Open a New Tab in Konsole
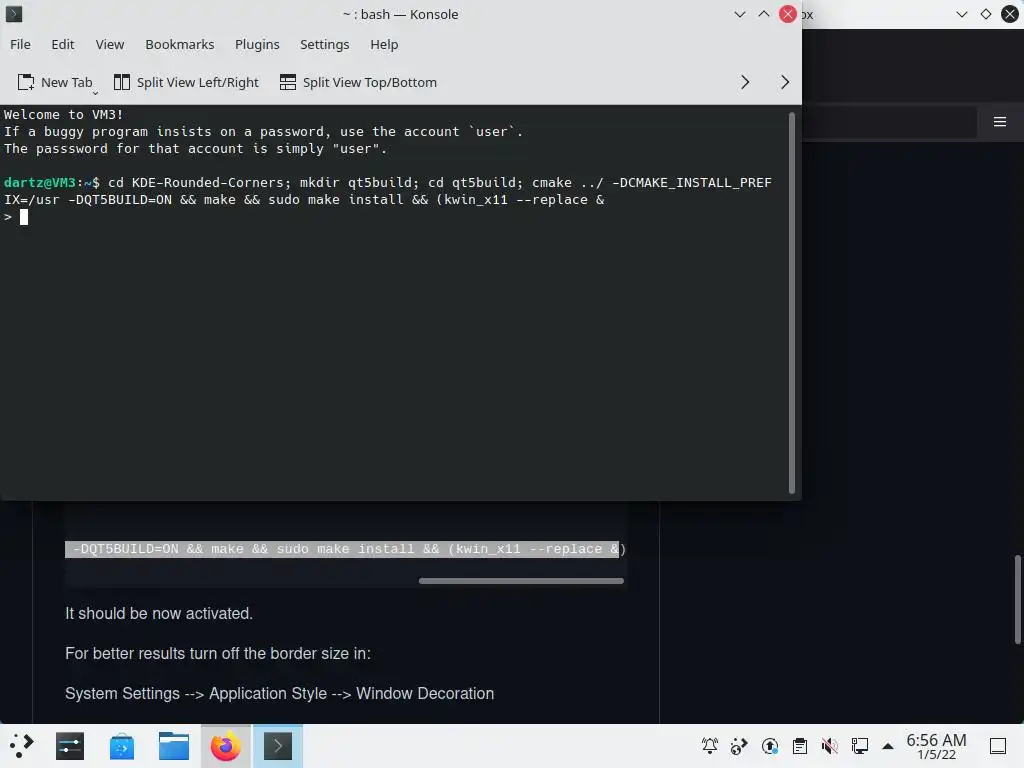The height and width of the screenshot is (768, 1024). [x=55, y=82]
